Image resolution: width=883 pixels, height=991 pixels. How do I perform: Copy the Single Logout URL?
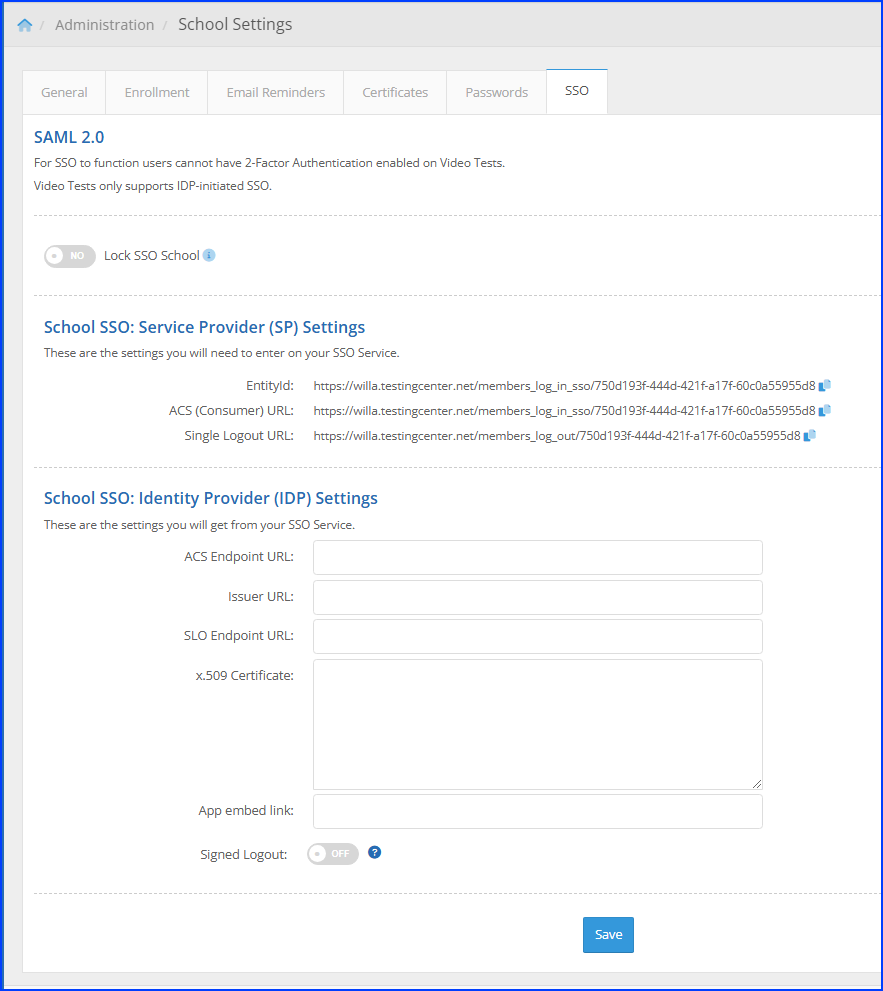click(810, 435)
